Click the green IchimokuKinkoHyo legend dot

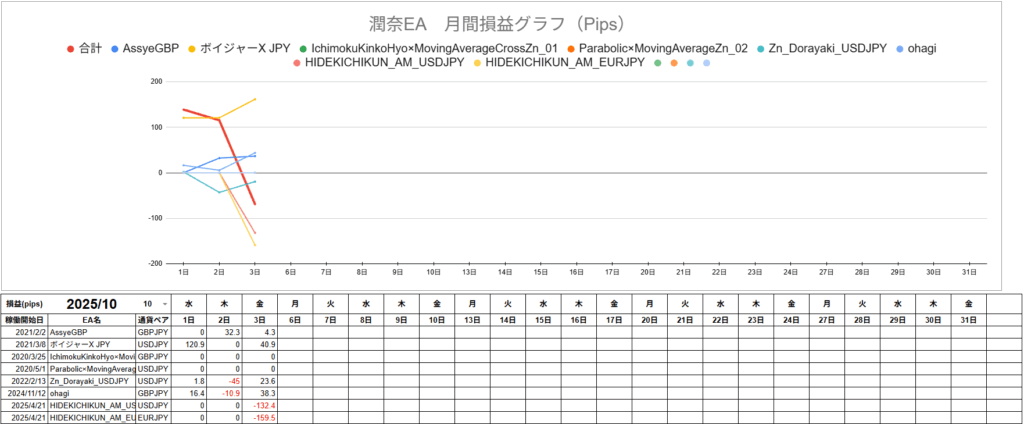coord(303,47)
